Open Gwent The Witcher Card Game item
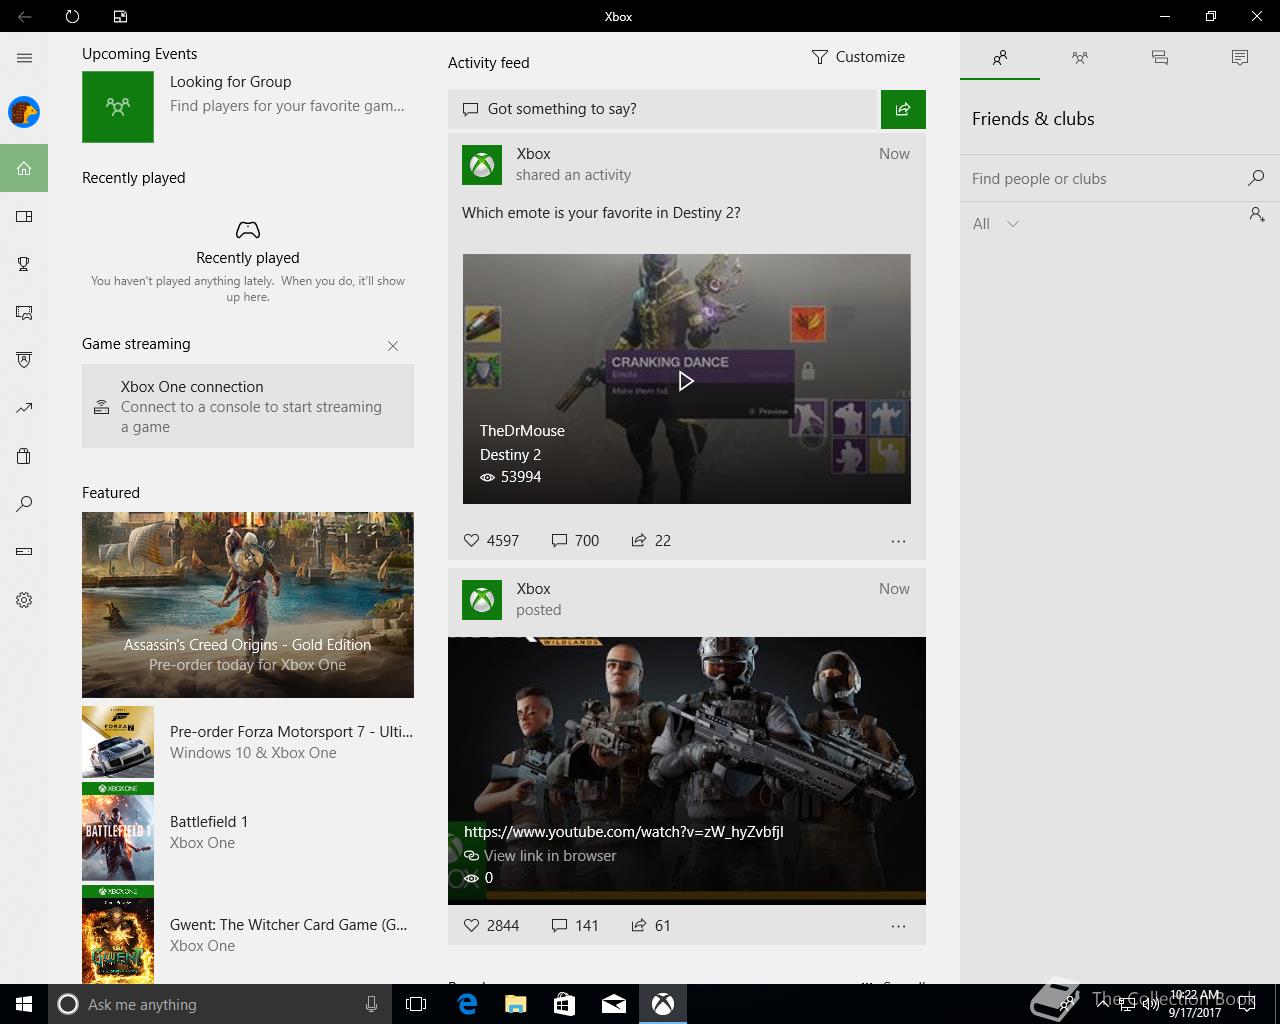Screen dimensions: 1280x1024 coord(247,935)
